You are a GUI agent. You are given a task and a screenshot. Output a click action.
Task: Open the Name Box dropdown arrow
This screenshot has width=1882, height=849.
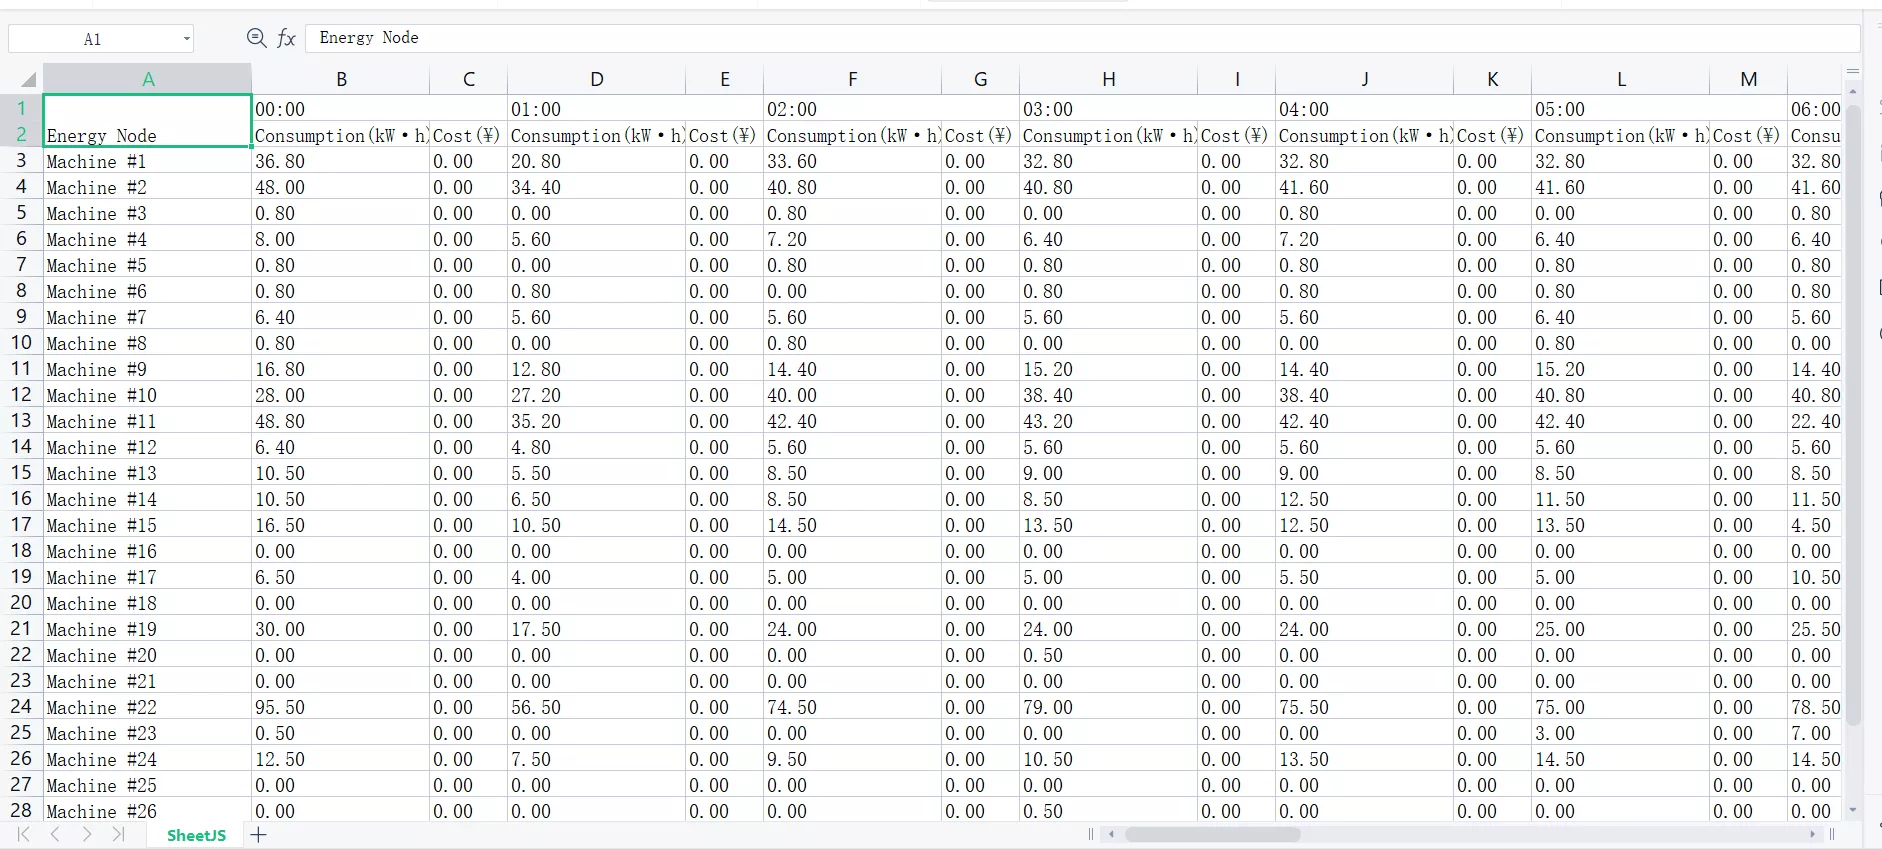186,39
